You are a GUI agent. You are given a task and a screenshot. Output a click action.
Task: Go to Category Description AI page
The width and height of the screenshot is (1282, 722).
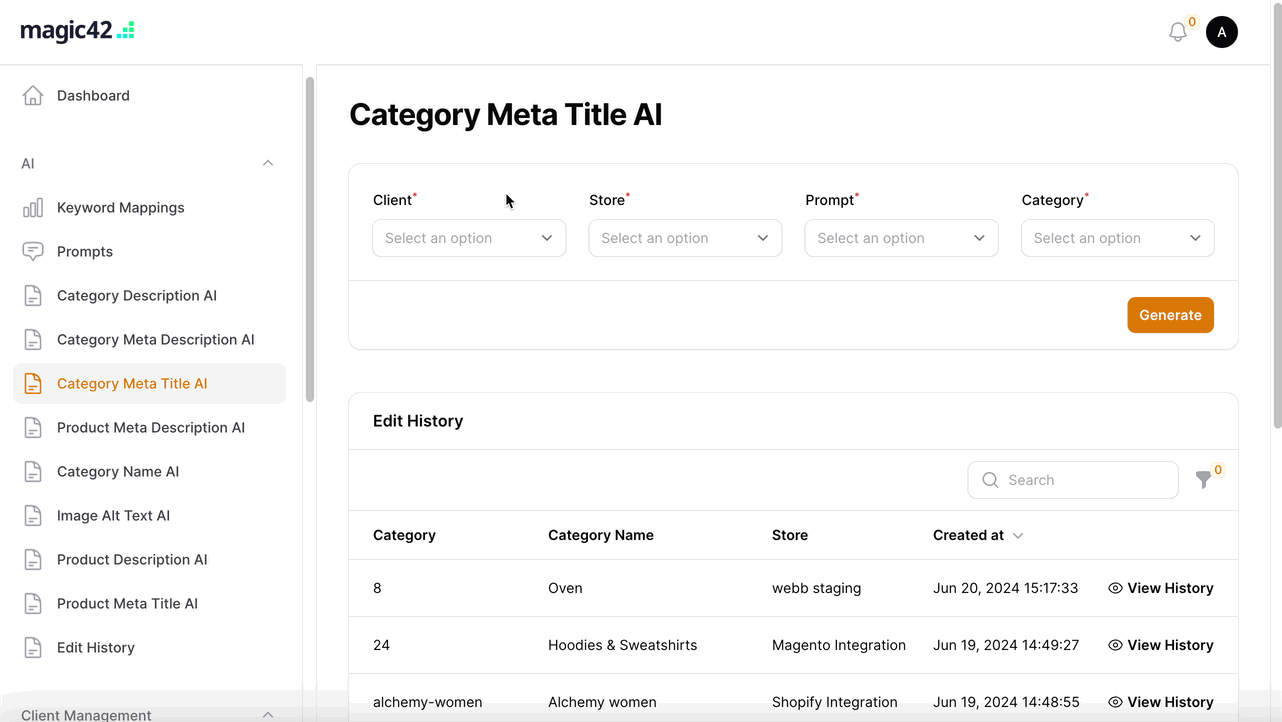point(136,296)
